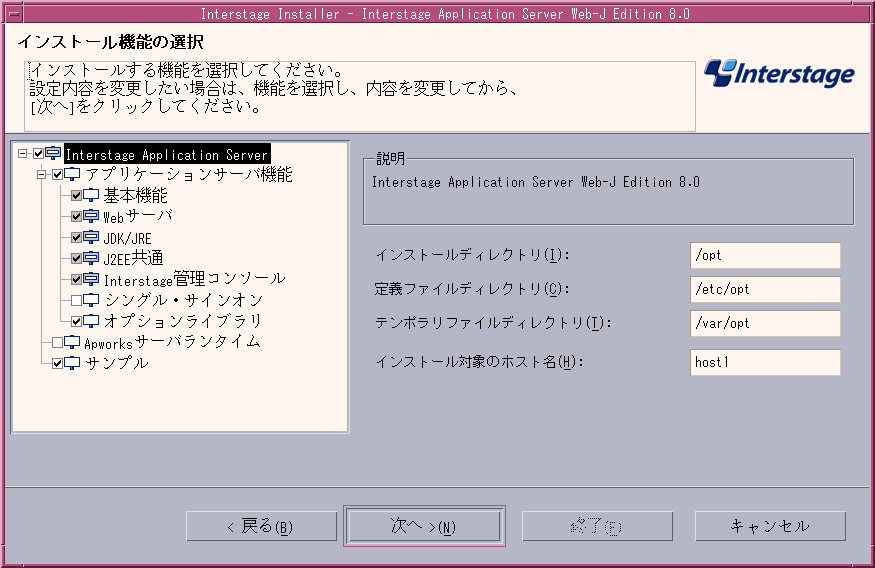Focus the ホスト名 field showing host1

click(765, 363)
